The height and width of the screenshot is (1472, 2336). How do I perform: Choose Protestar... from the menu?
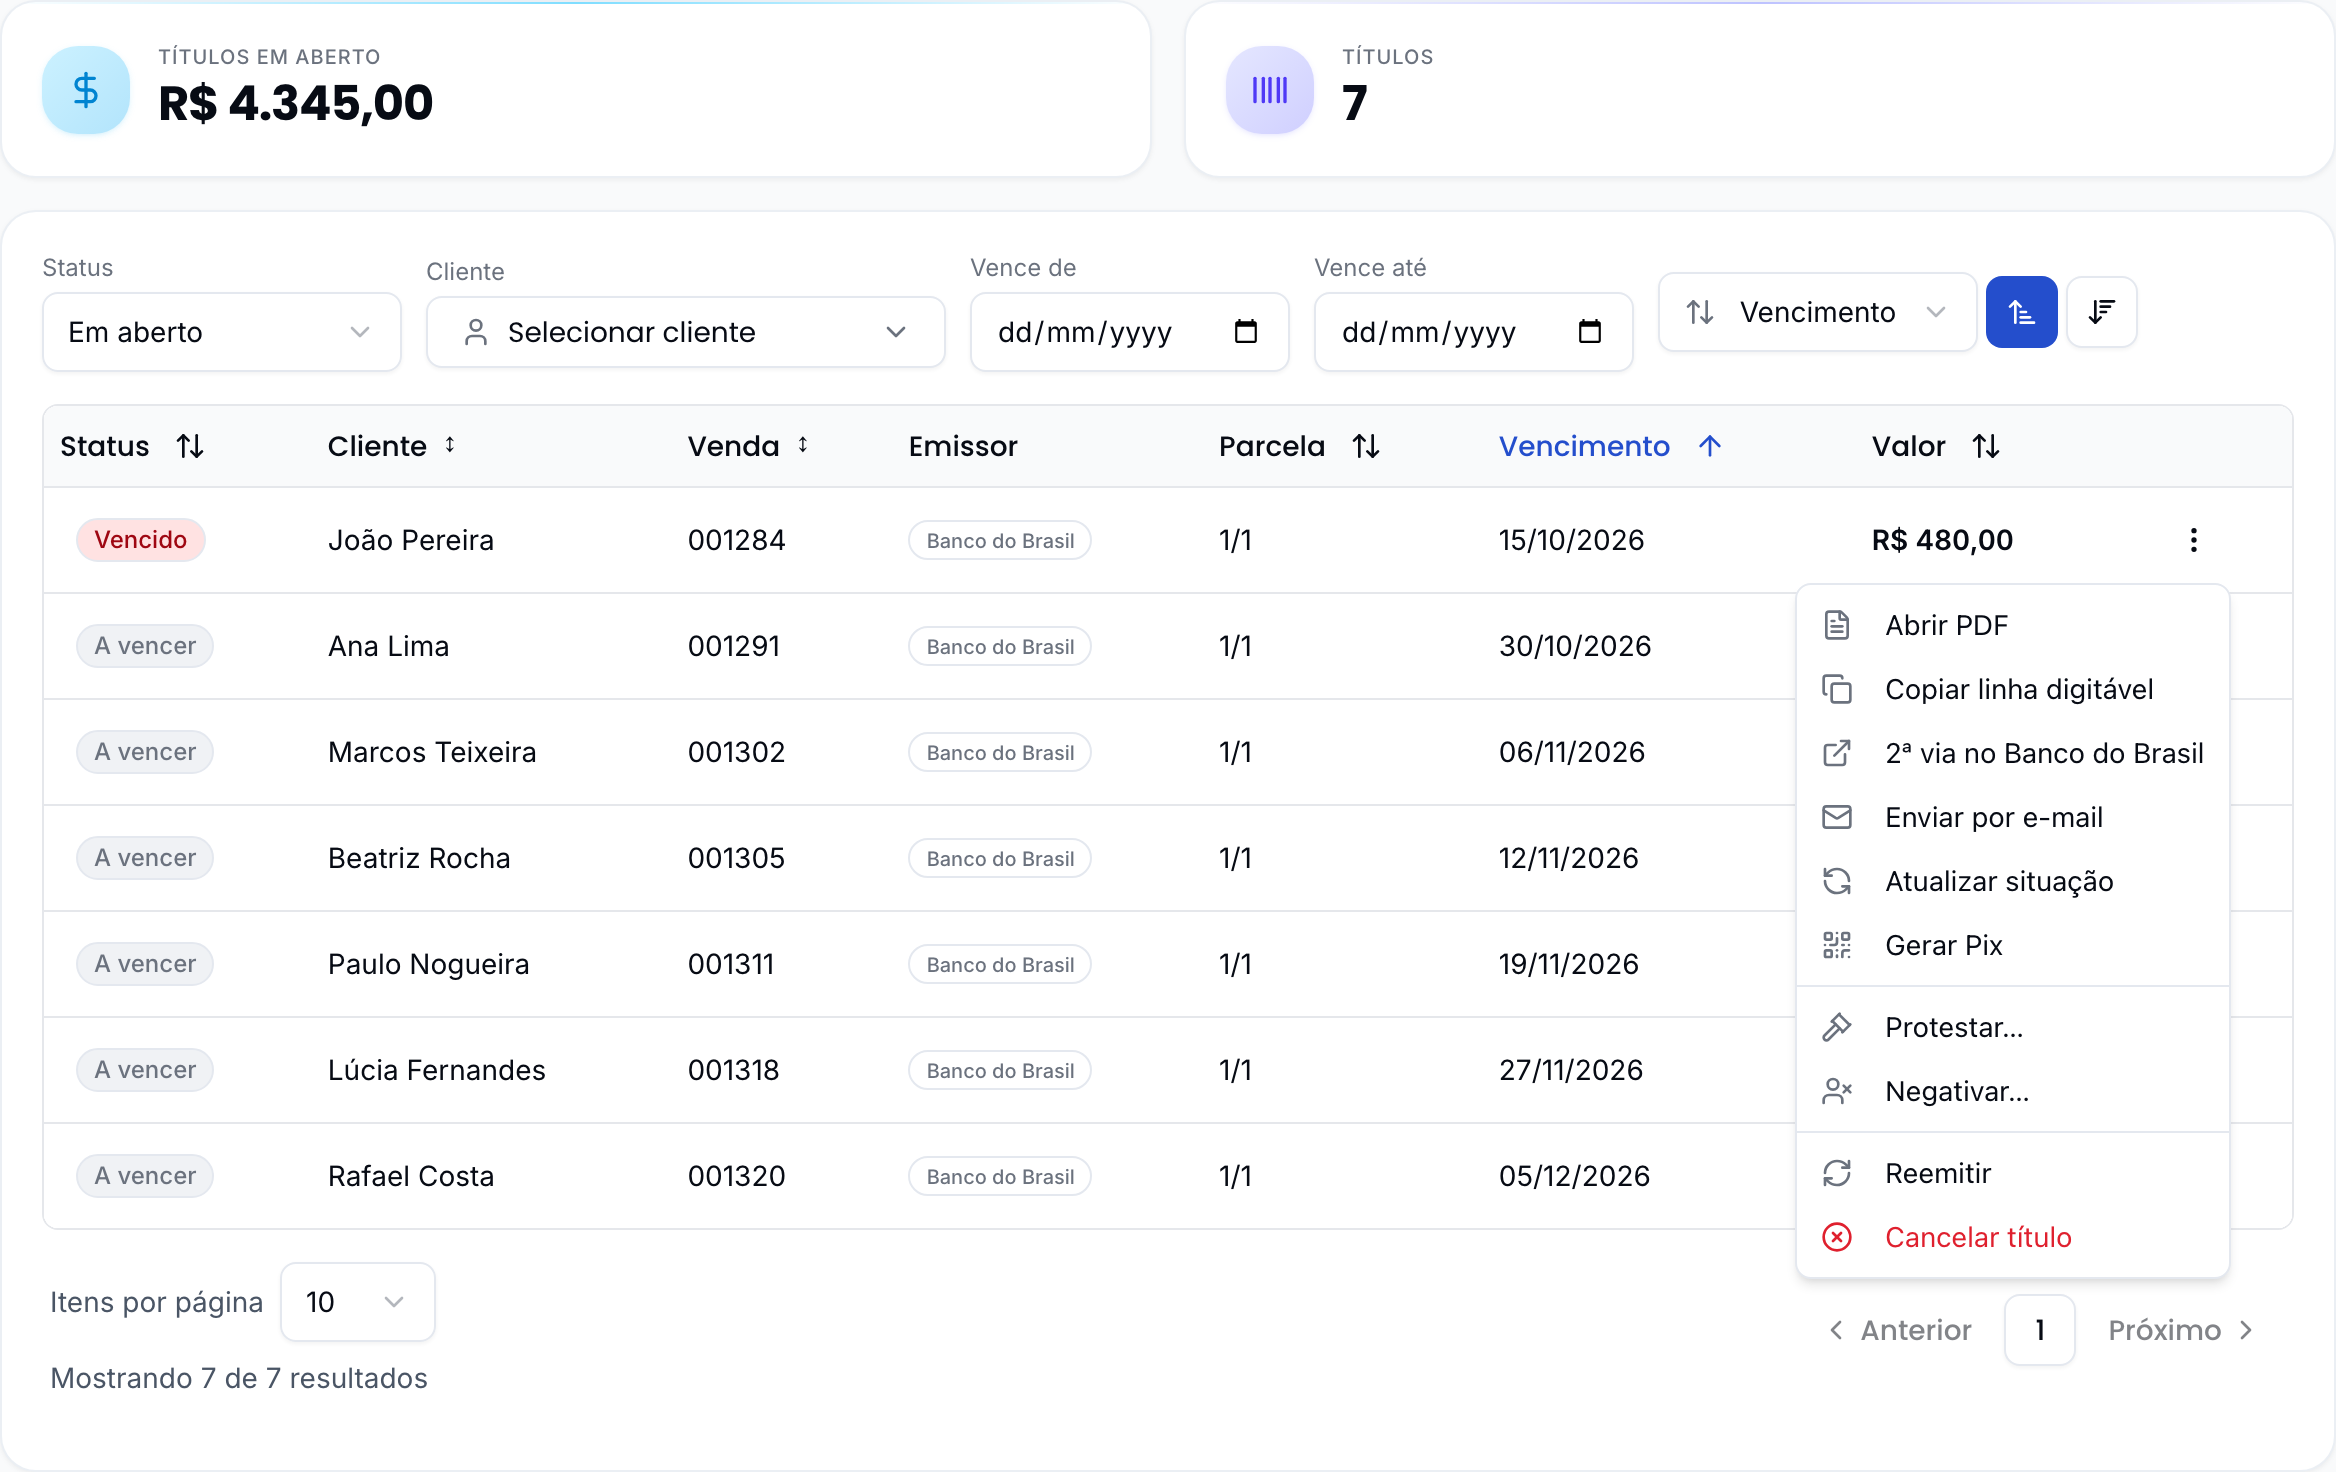(2013, 1027)
